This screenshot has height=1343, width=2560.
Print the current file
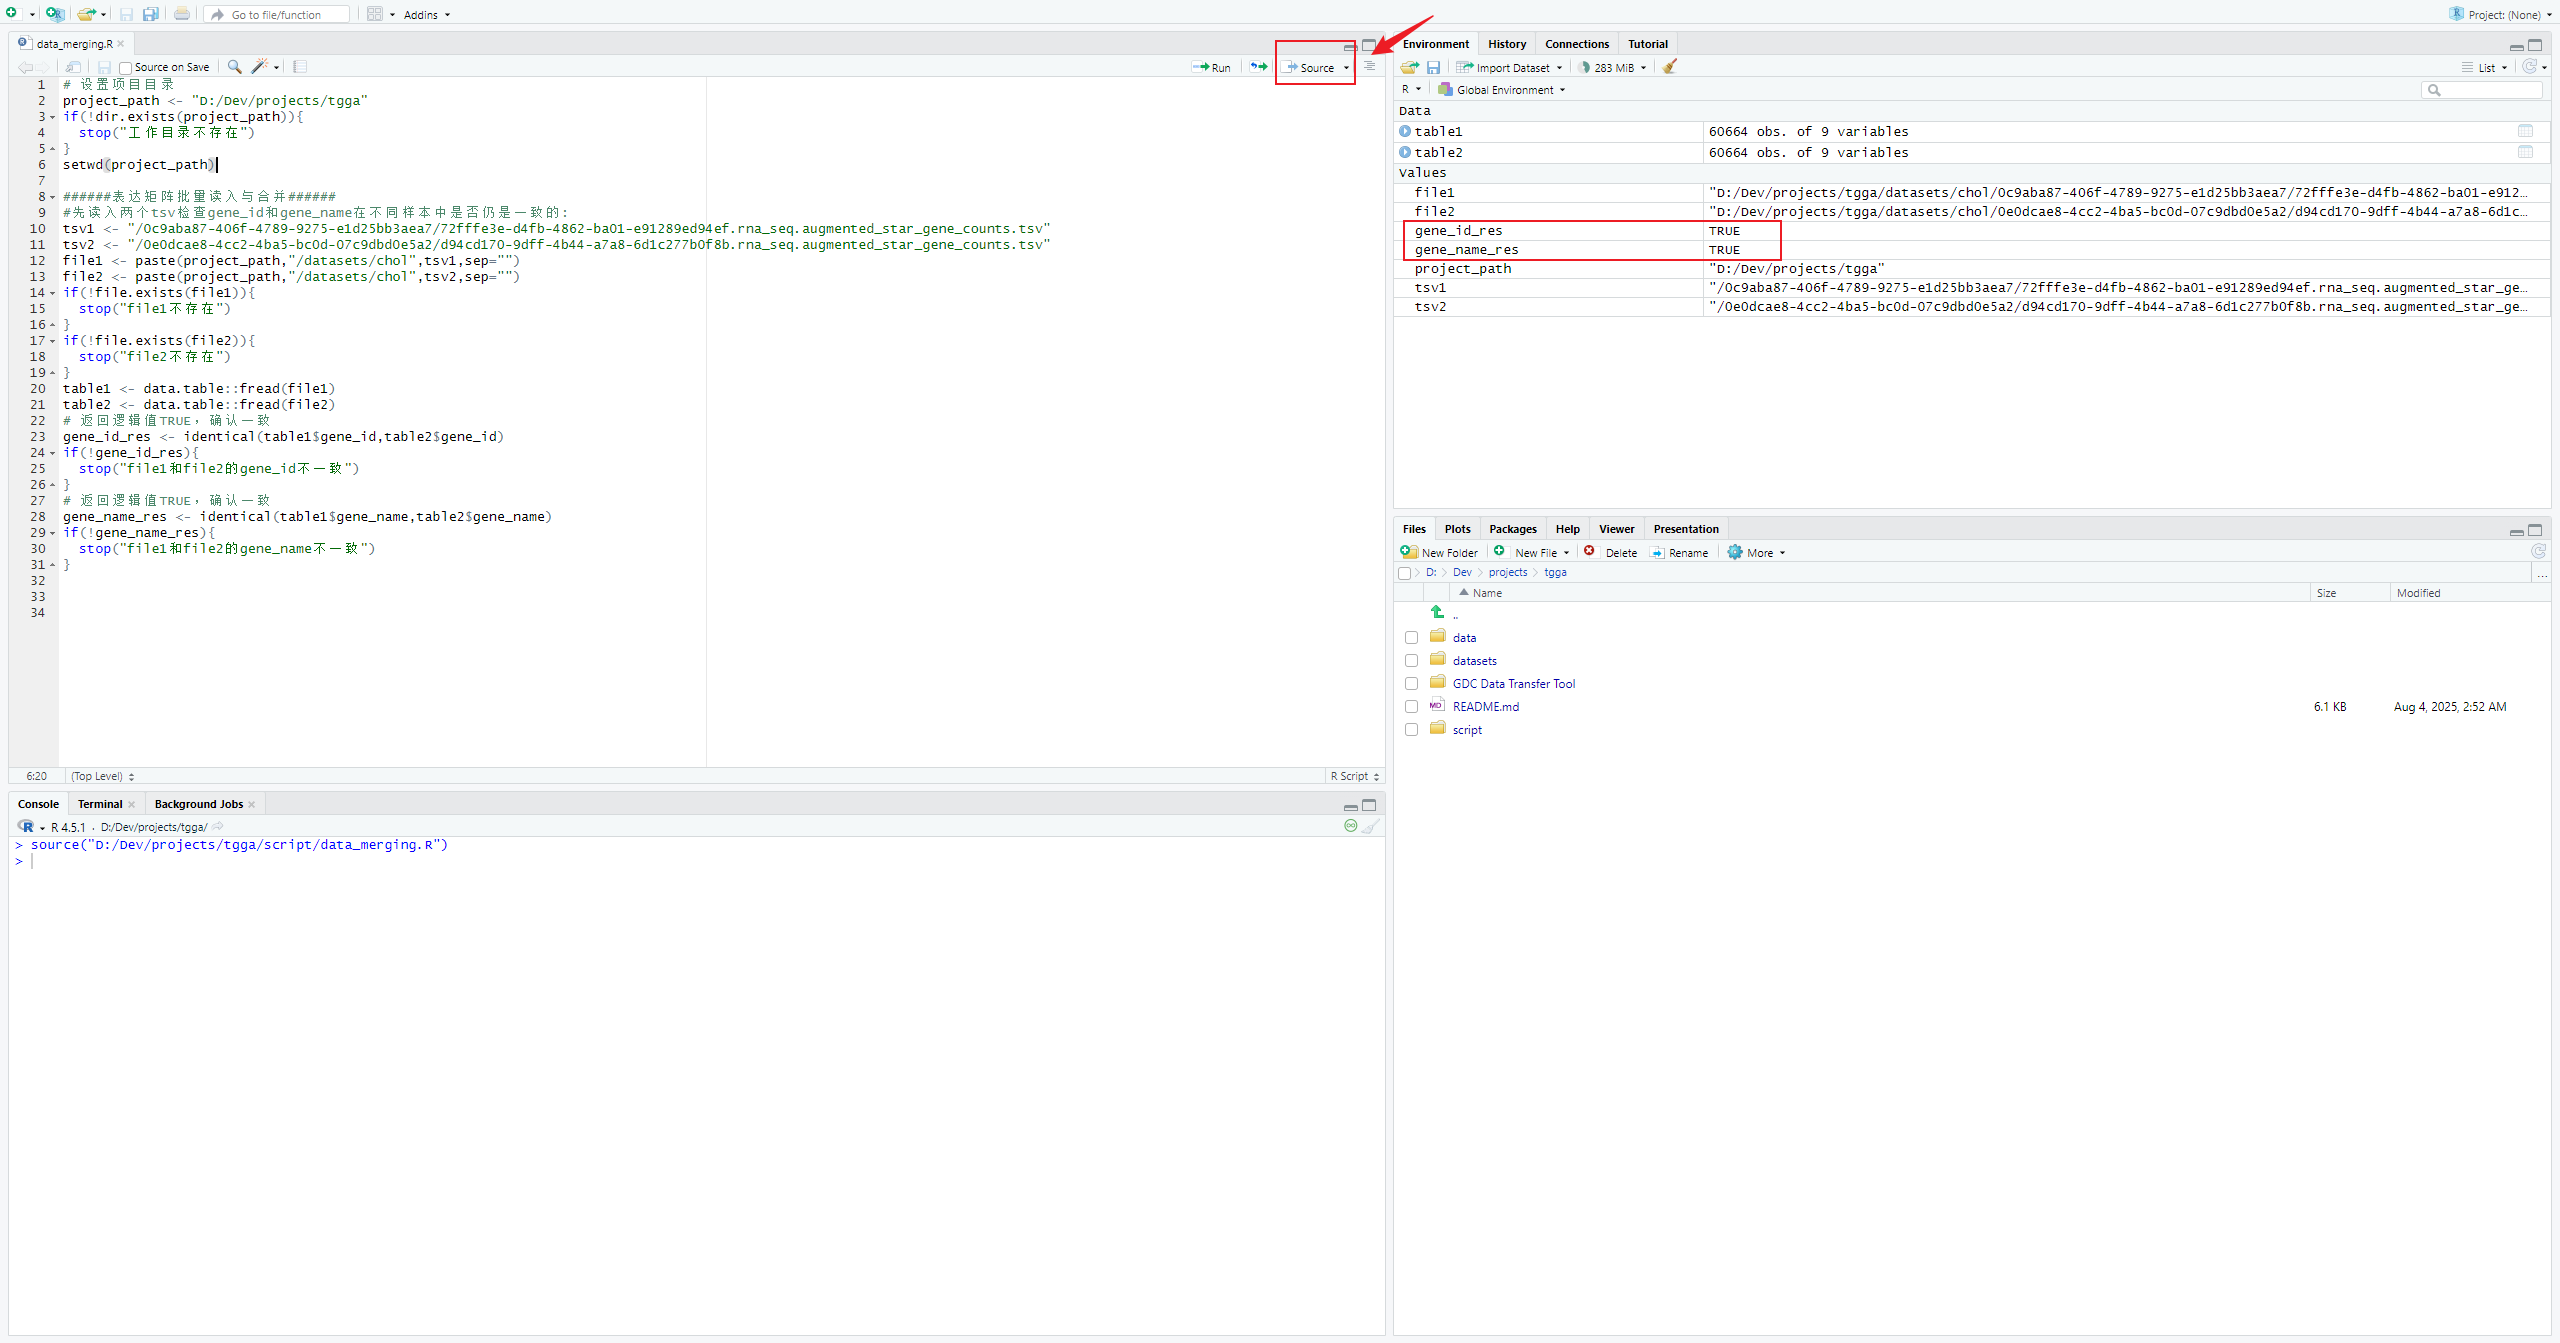coord(182,14)
